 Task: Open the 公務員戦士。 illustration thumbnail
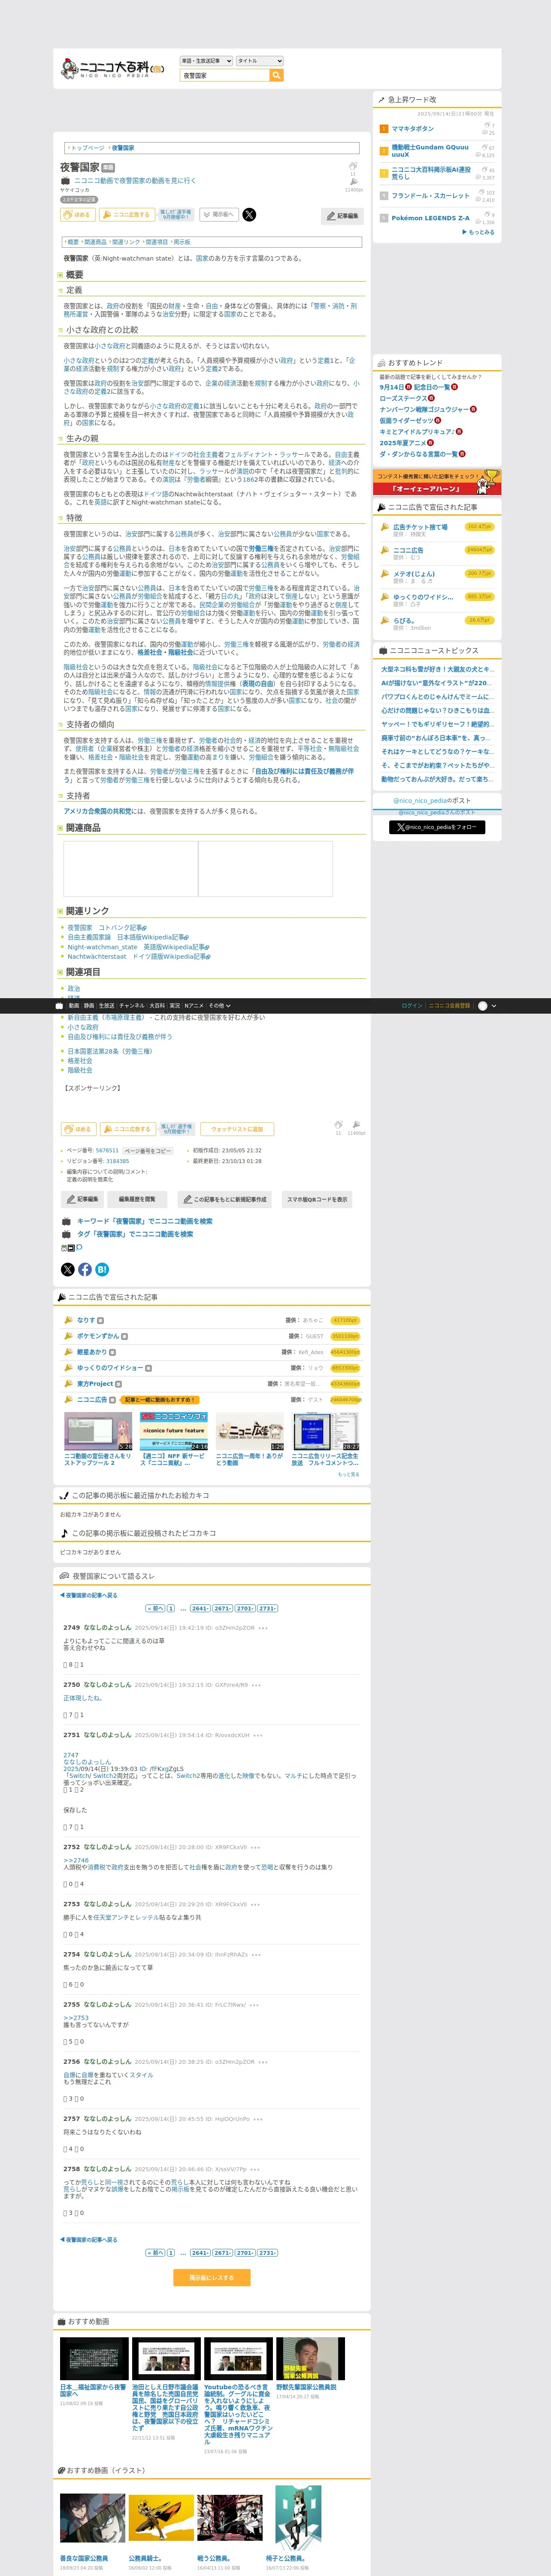[161, 2518]
